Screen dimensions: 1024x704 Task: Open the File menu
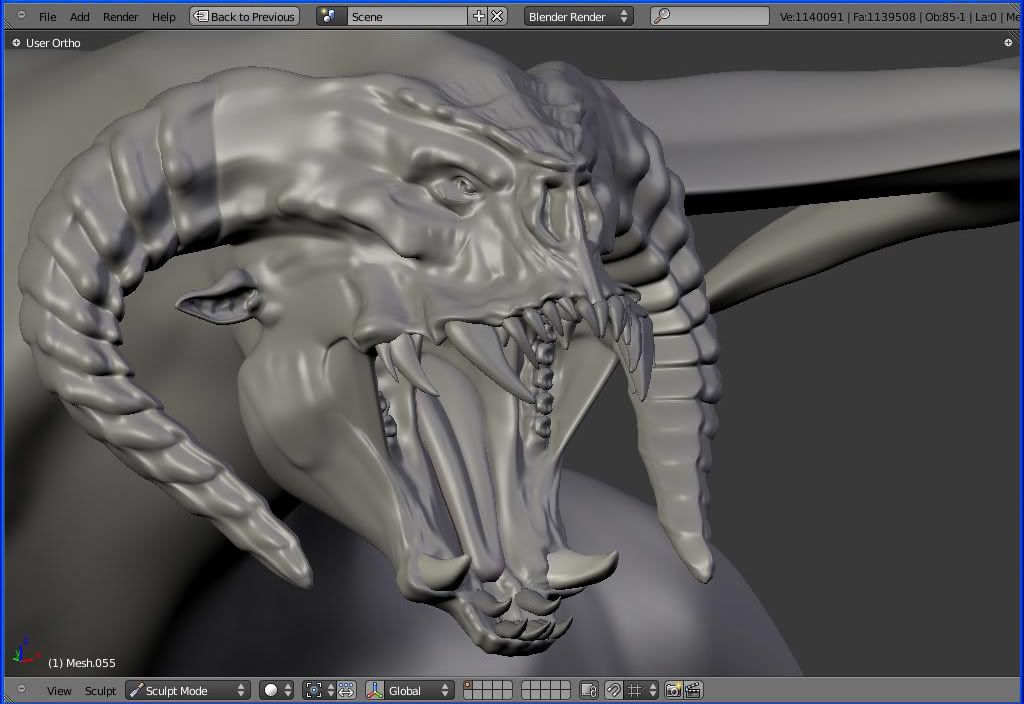click(x=47, y=16)
